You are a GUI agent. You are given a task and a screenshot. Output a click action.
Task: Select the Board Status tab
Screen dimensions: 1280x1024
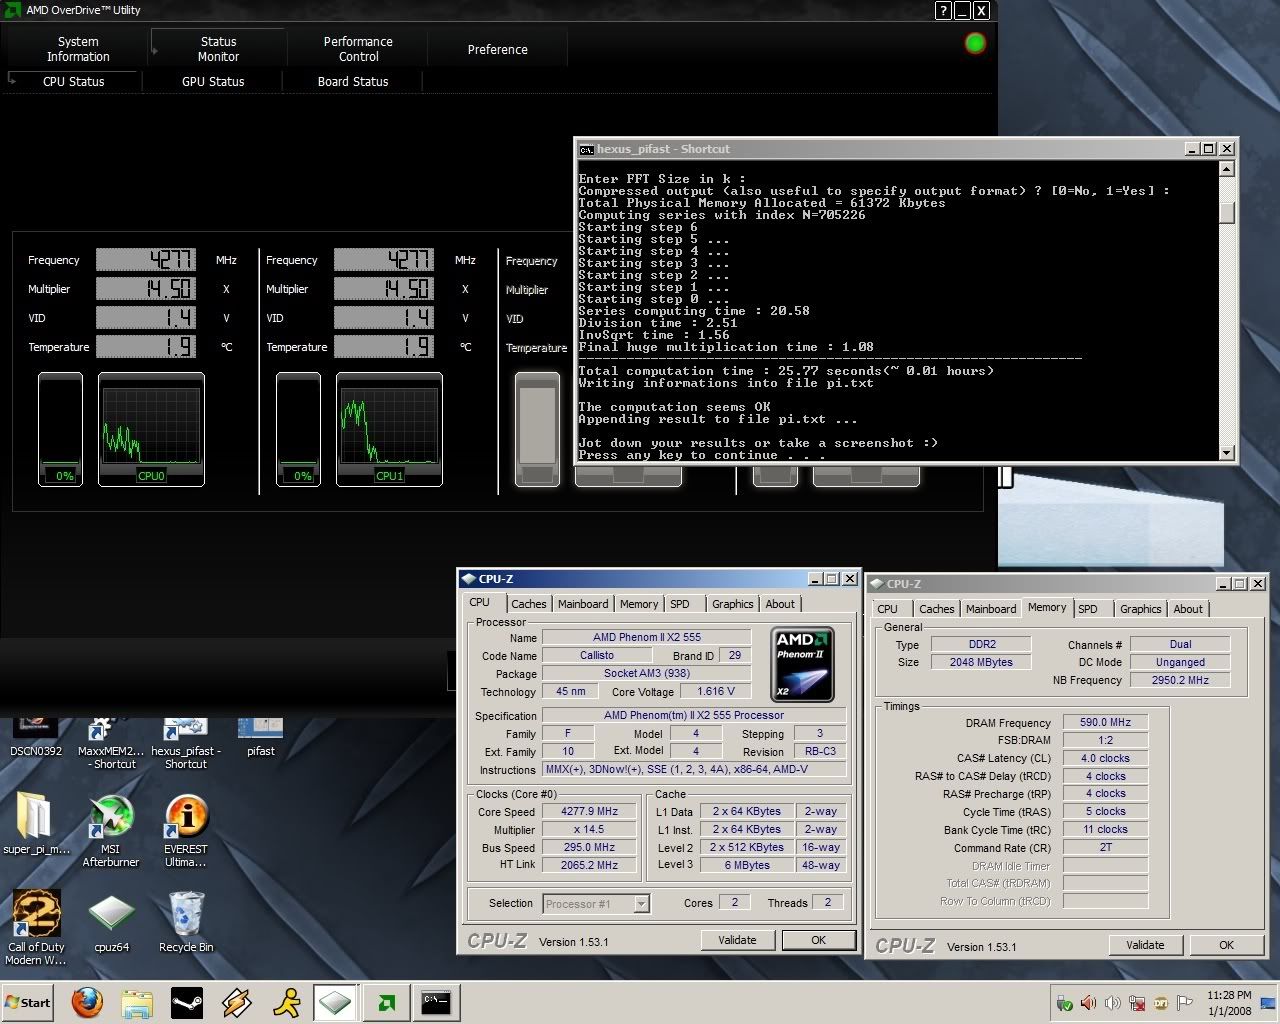[353, 81]
